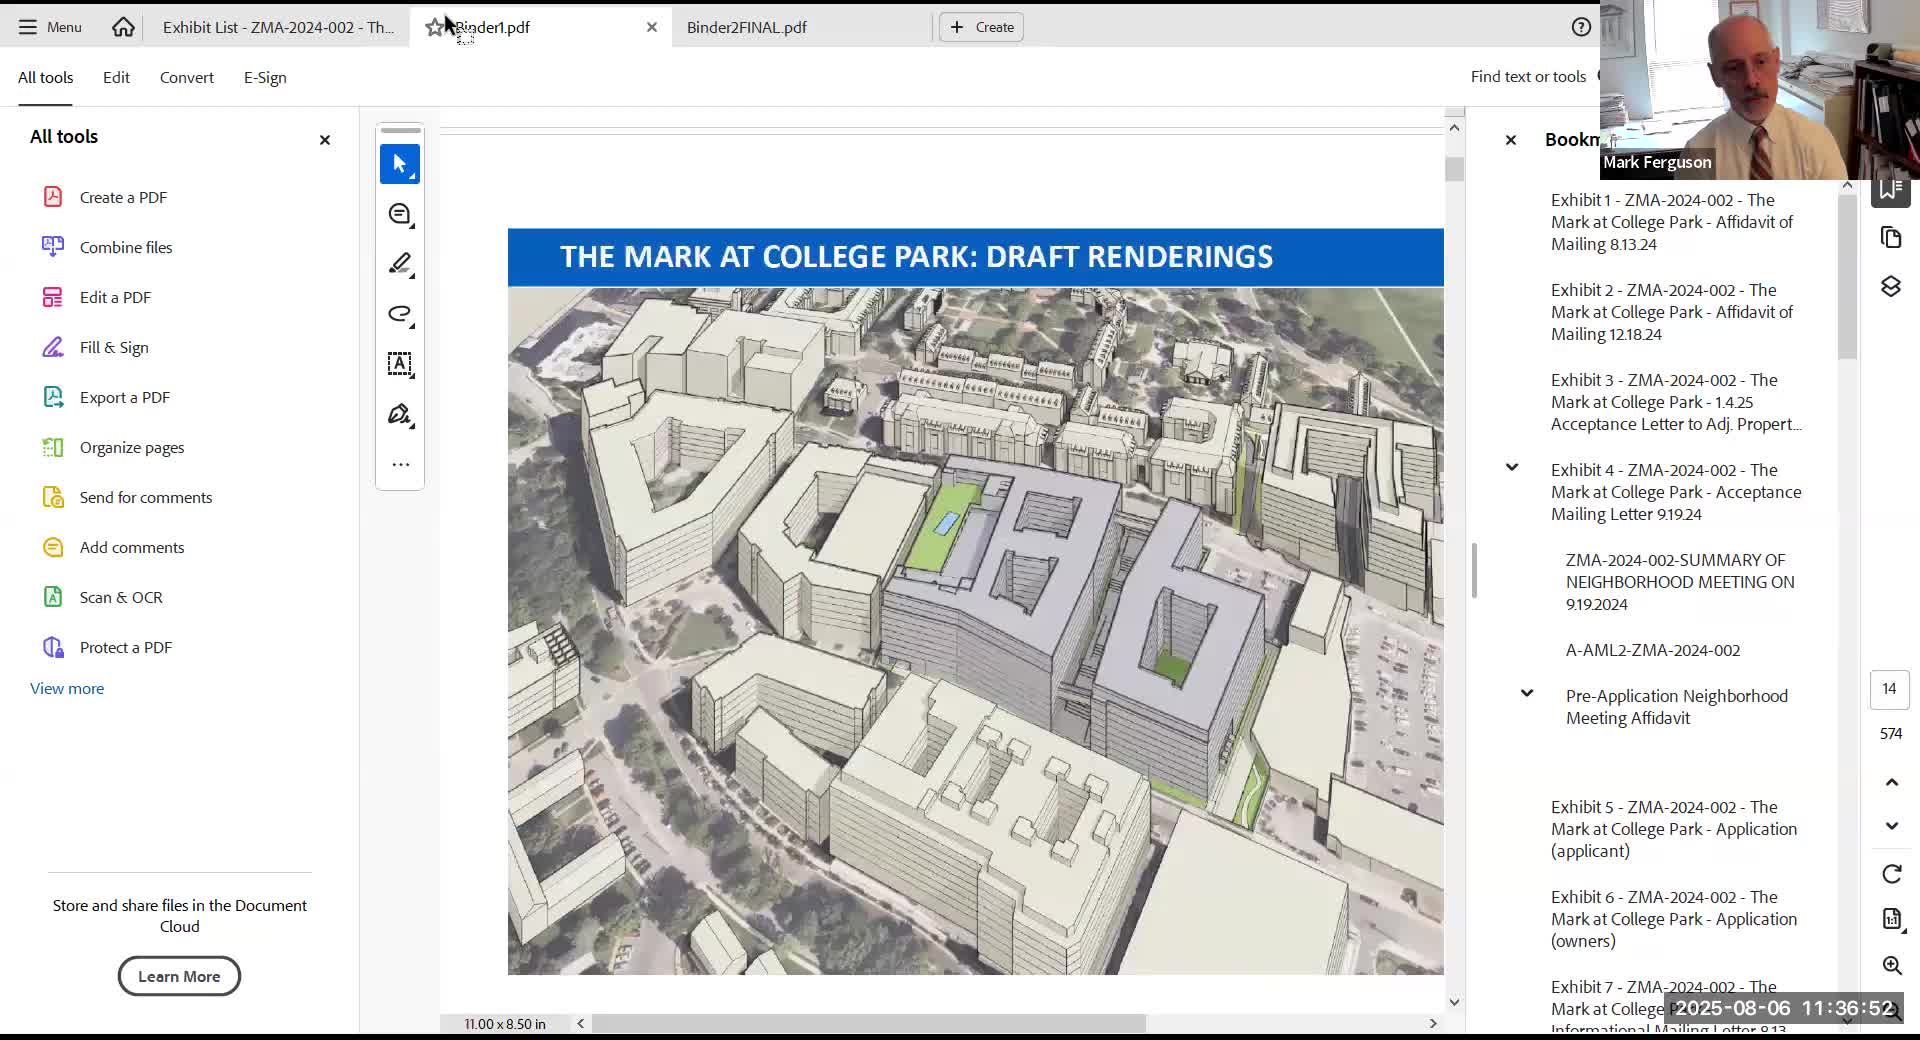This screenshot has height=1040, width=1920.
Task: Open Summary of Neighborhood Meeting bookmark
Action: coord(1680,582)
